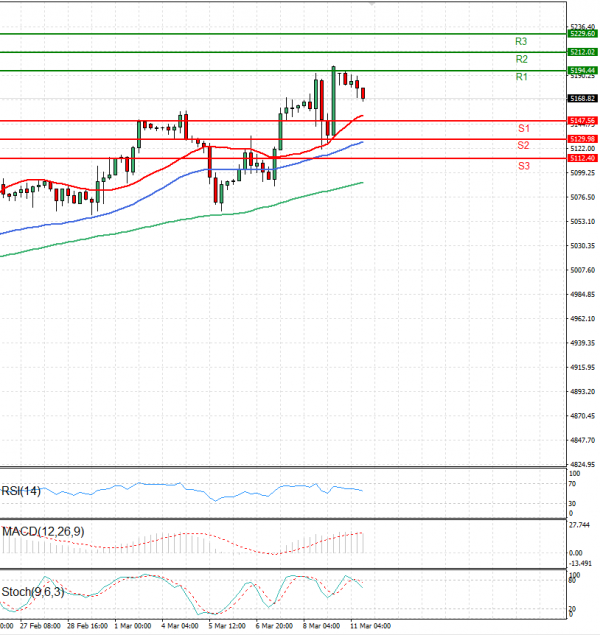Click the 6 Mar 20:00 time label
The width and height of the screenshot is (600, 635).
point(274,627)
